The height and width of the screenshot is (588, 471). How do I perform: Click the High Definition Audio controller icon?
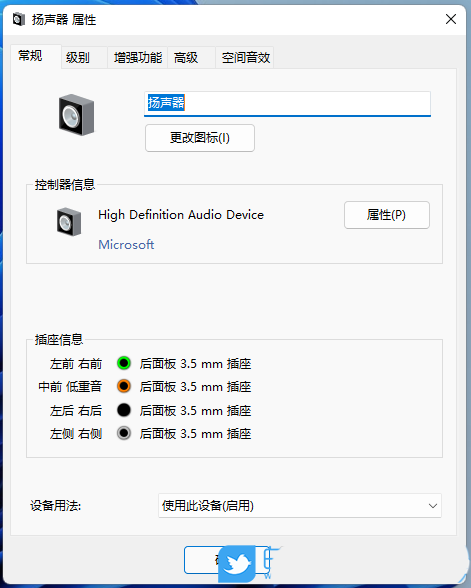pyautogui.click(x=69, y=222)
